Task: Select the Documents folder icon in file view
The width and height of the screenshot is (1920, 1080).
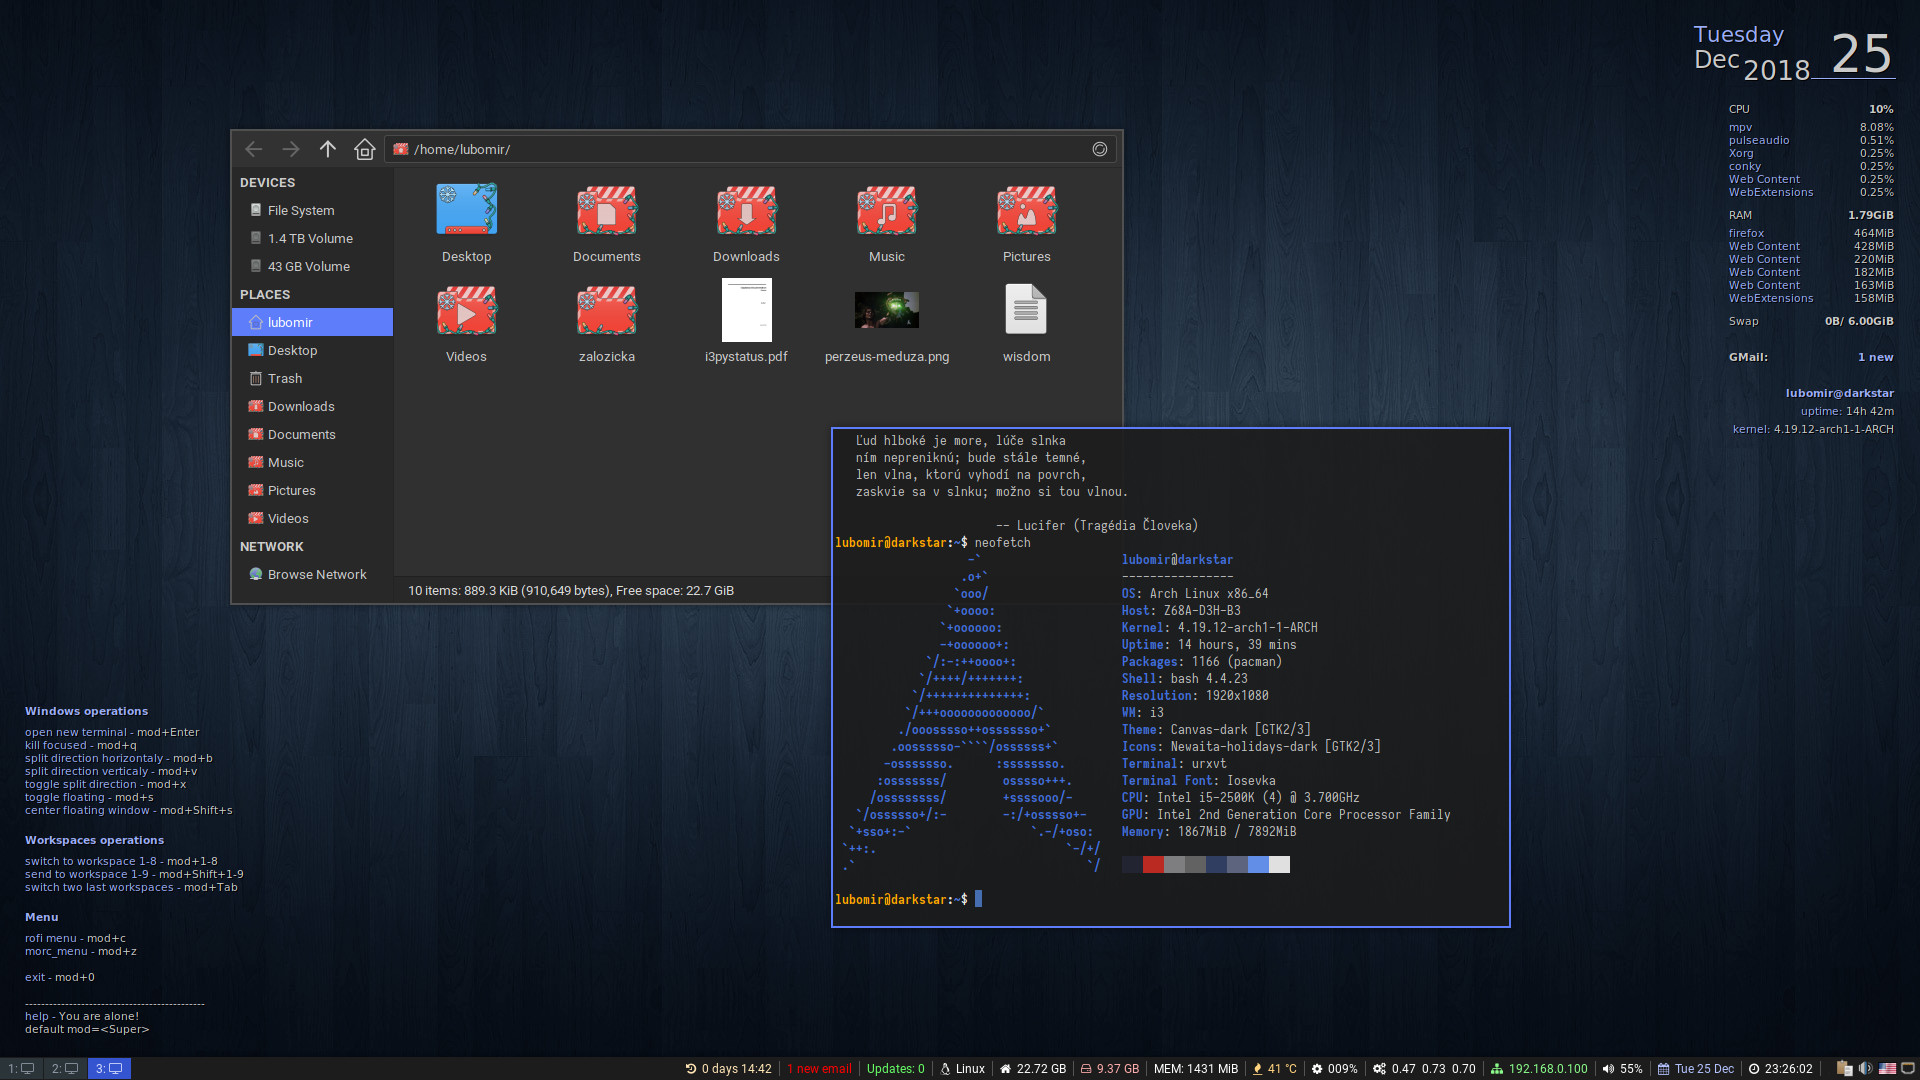Action: 606,210
